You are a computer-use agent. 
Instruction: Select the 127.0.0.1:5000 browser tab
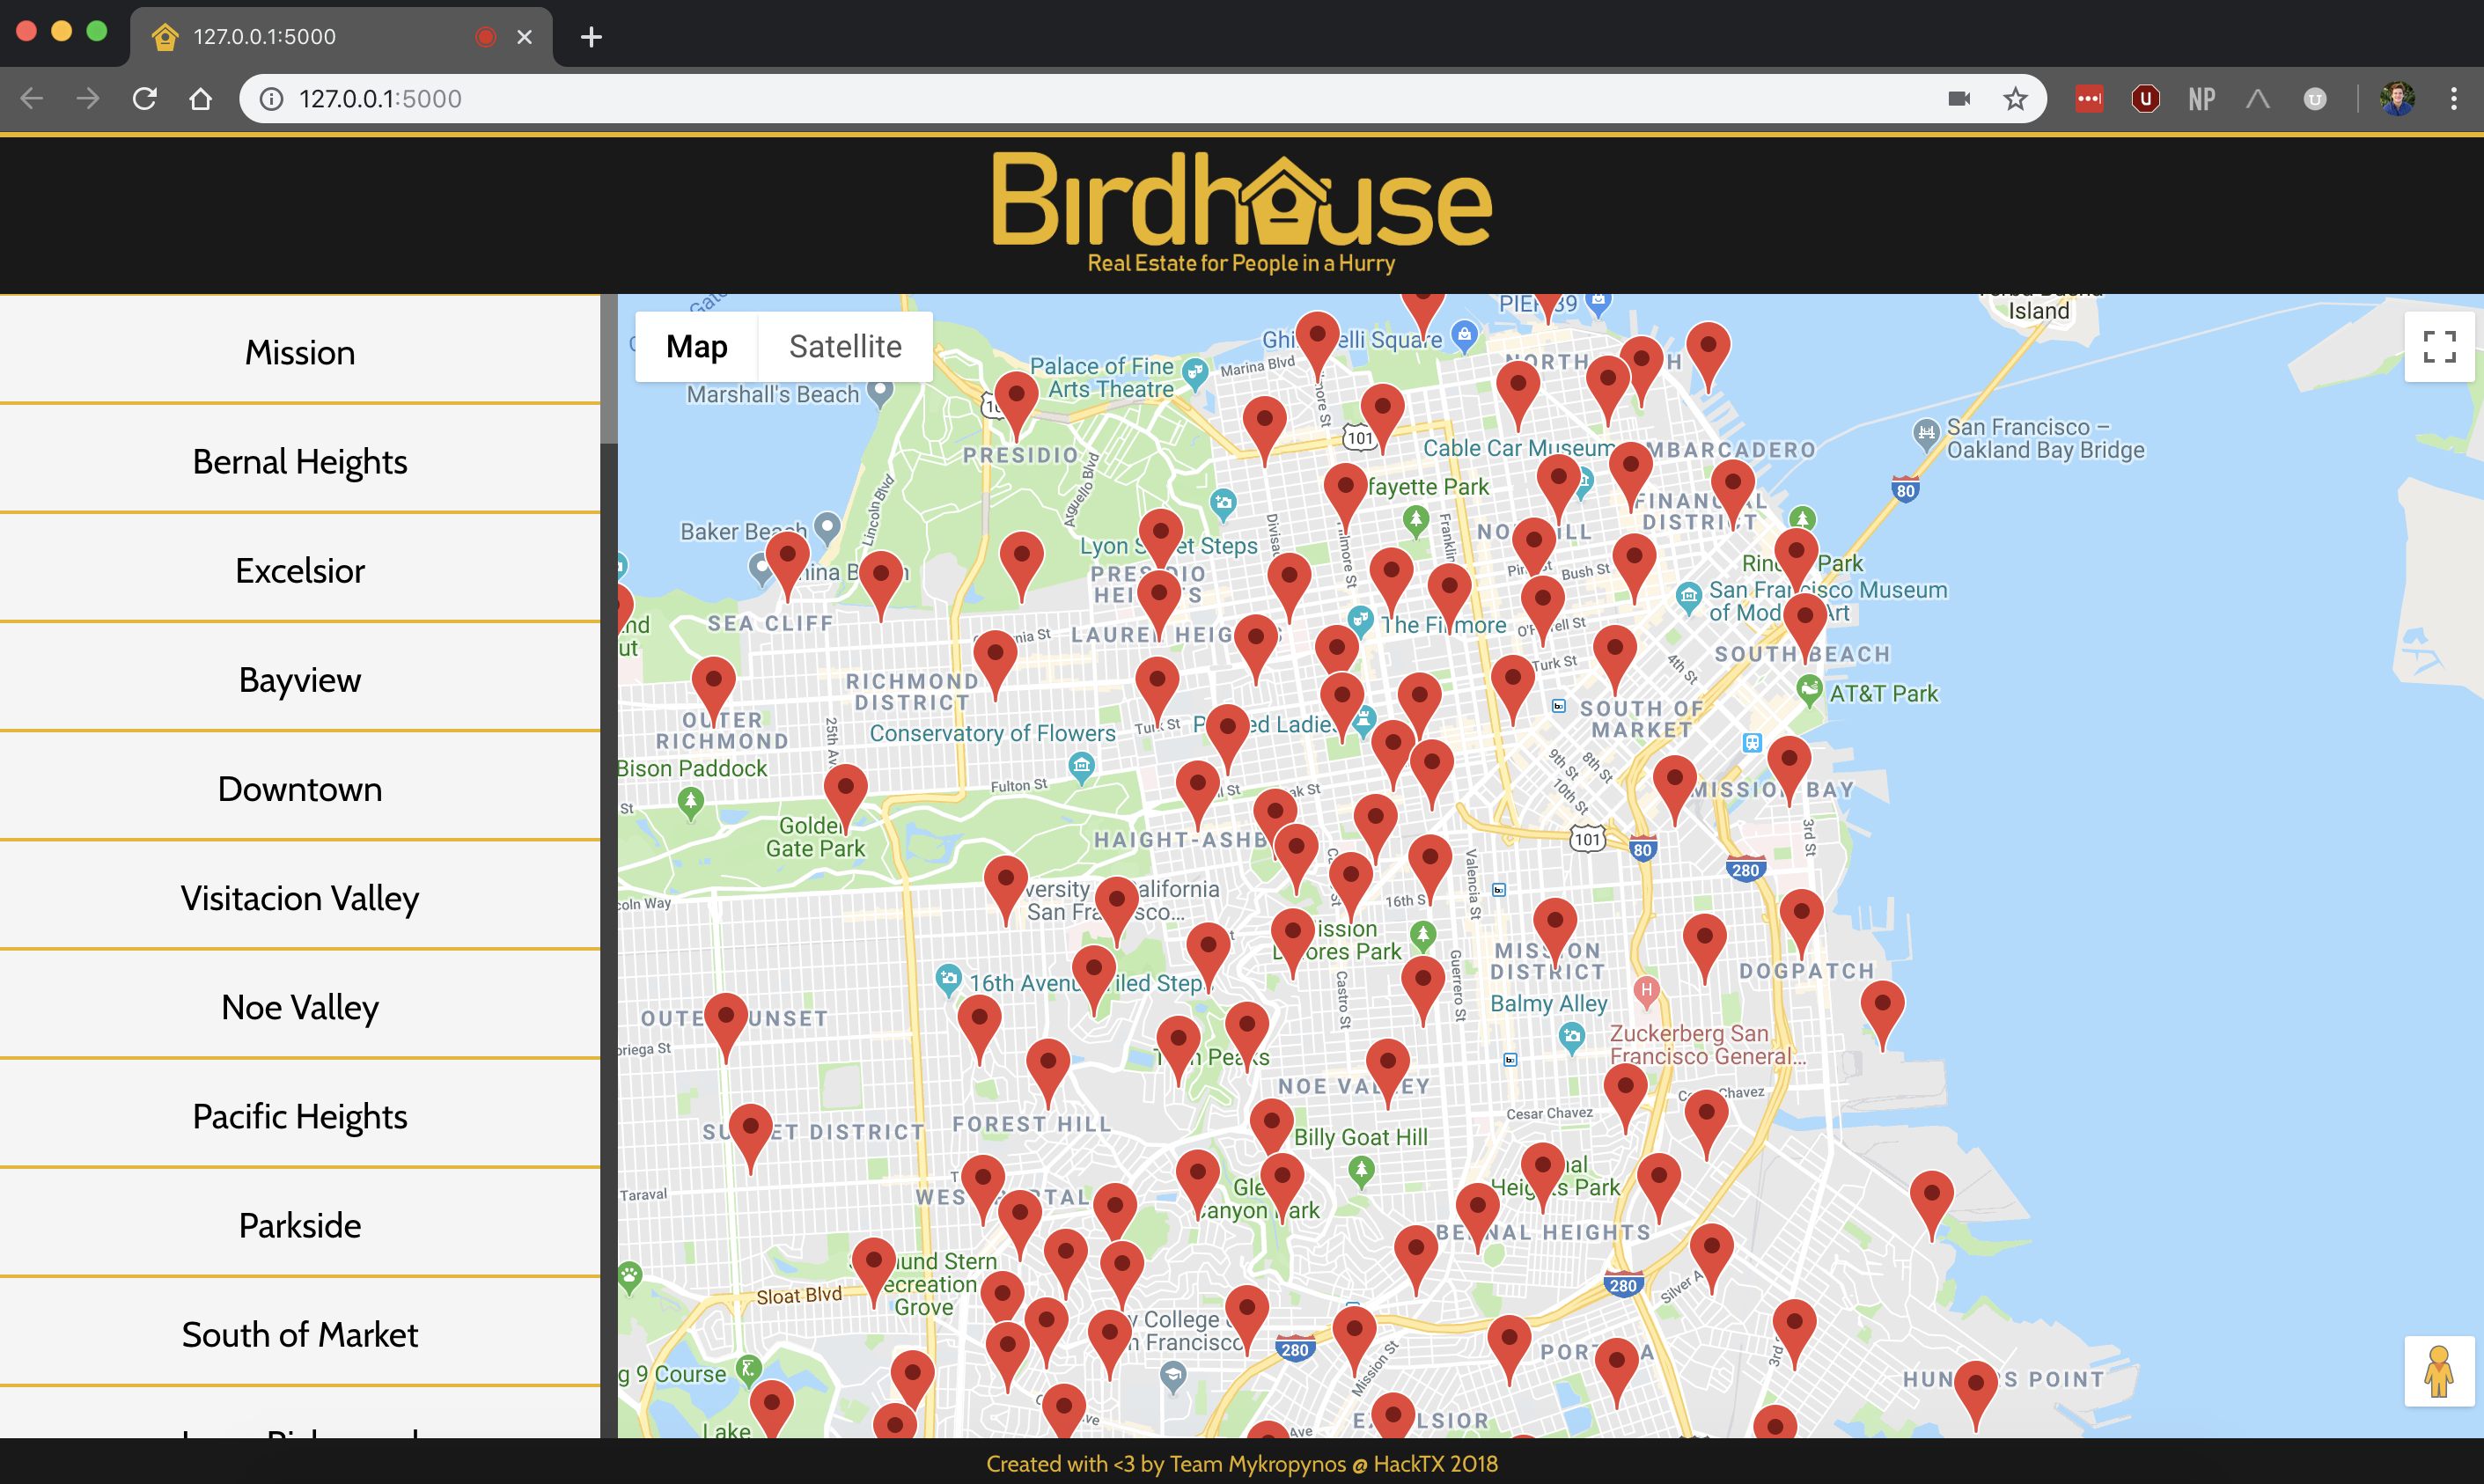341,37
